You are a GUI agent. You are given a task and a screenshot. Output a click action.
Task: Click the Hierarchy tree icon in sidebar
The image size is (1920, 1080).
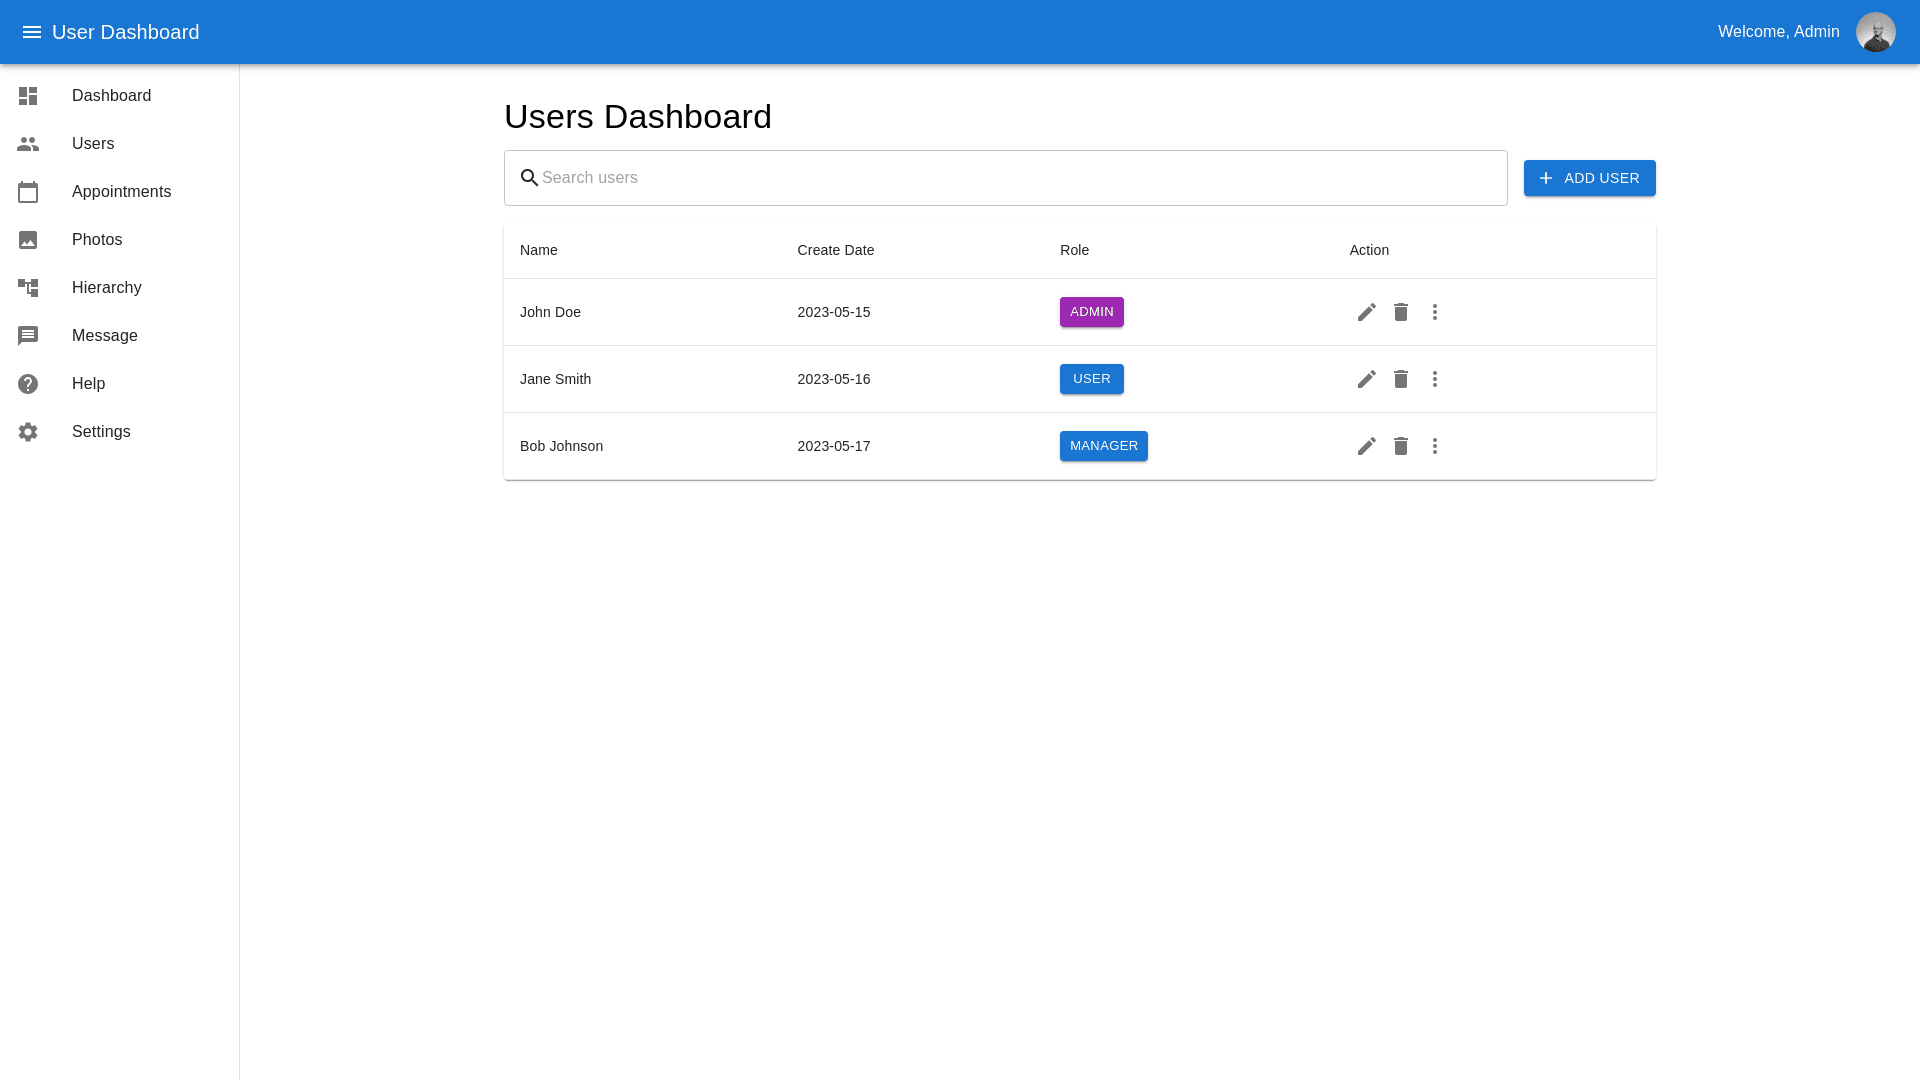28,288
